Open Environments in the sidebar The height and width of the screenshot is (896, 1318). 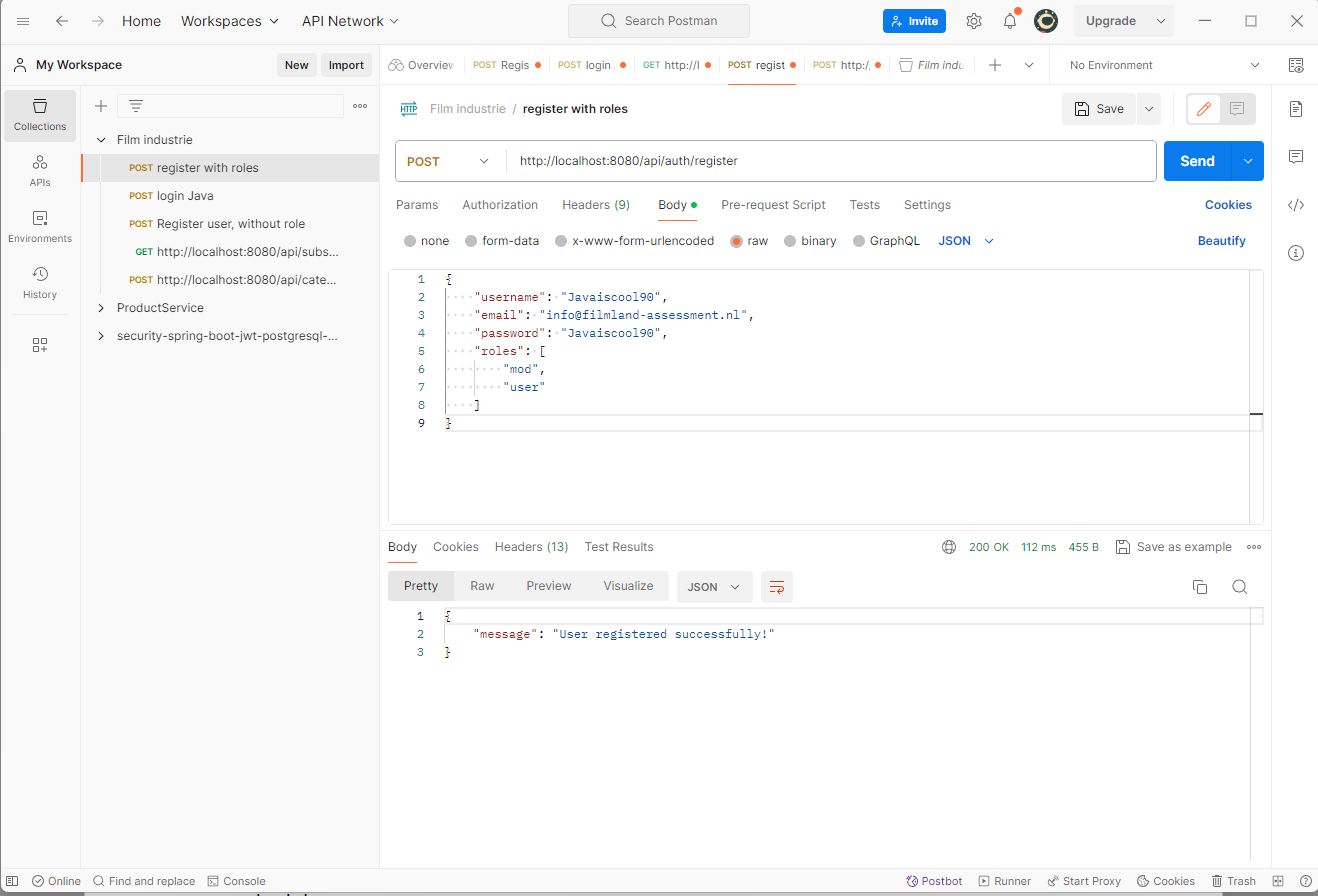click(40, 226)
